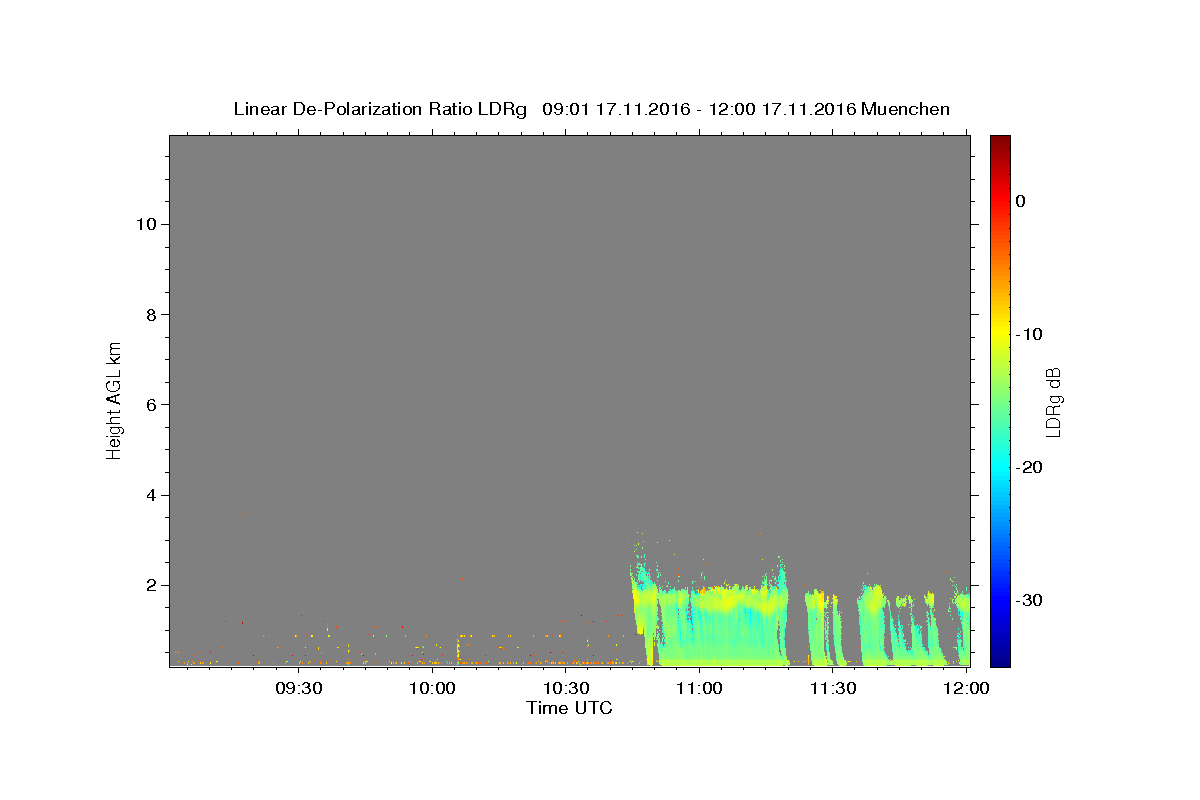Click the 09:30 time axis label

point(298,689)
